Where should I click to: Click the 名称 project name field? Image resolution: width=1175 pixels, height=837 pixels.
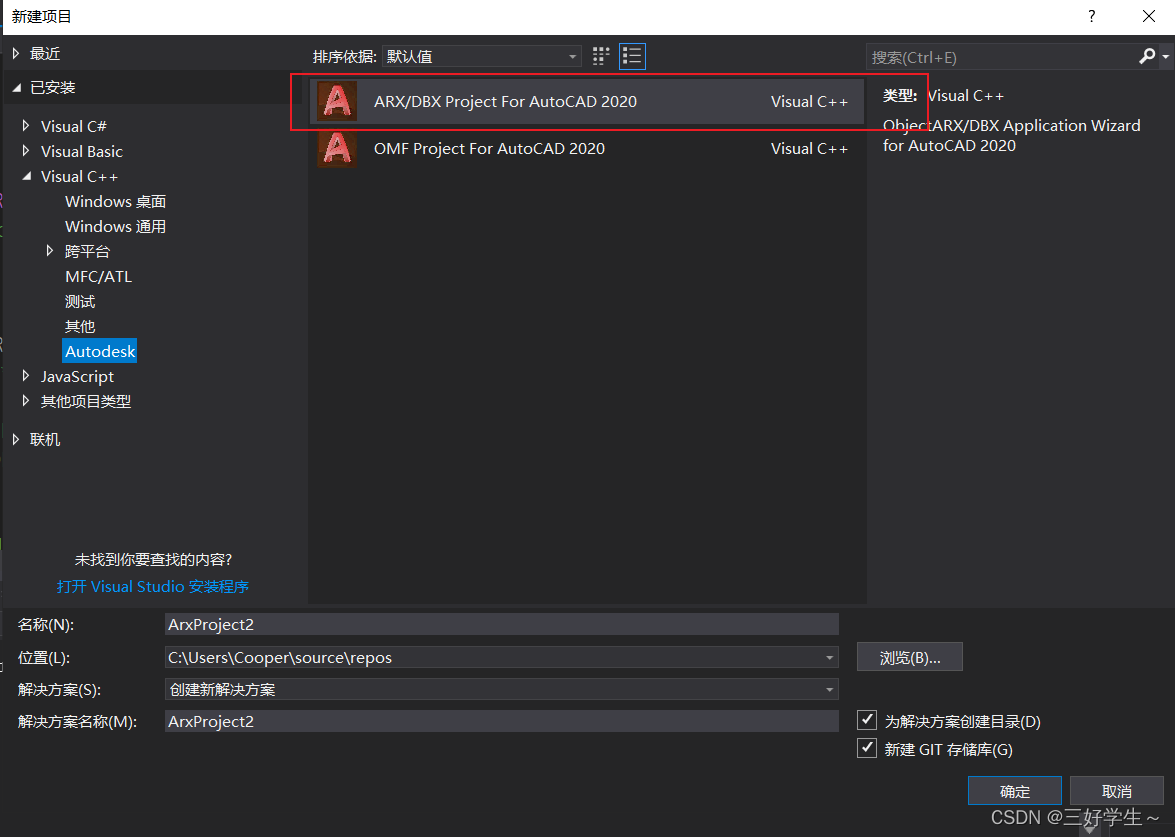[x=500, y=624]
